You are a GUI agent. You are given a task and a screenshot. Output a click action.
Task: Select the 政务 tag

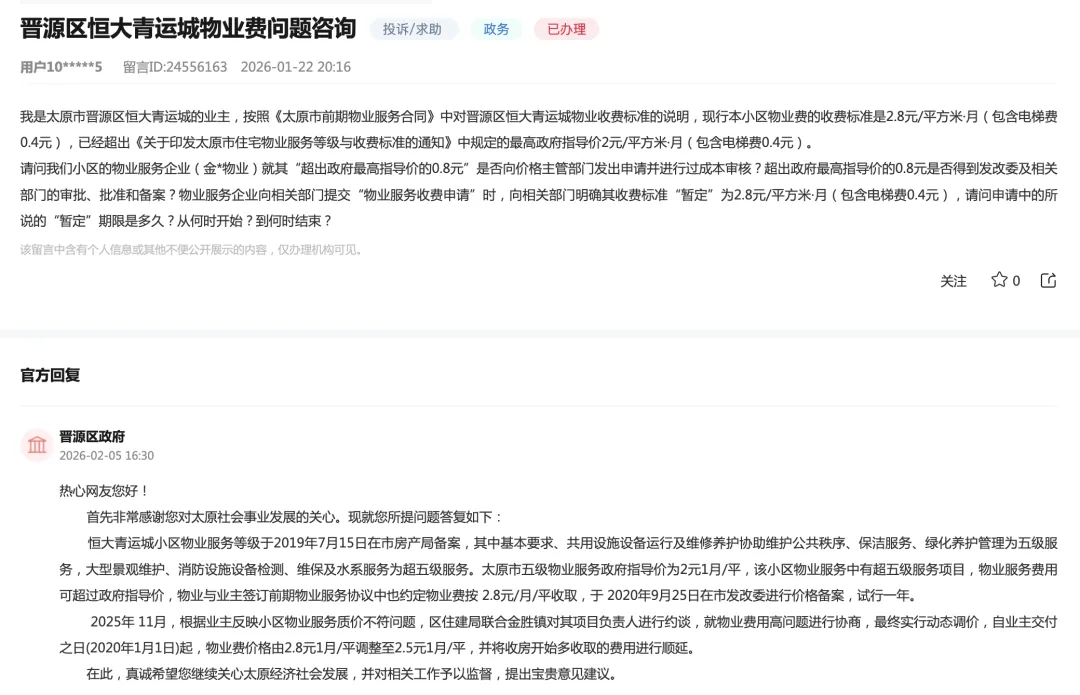496,29
